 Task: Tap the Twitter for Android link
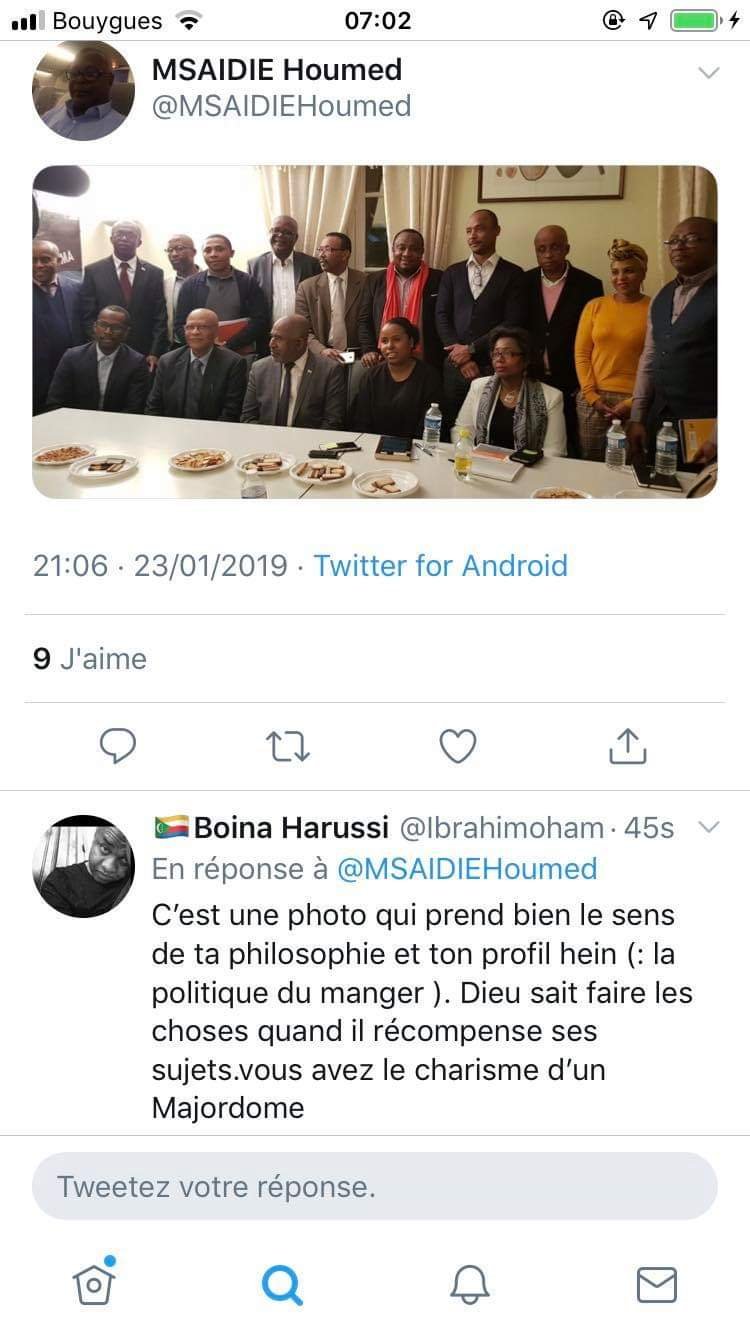[440, 566]
